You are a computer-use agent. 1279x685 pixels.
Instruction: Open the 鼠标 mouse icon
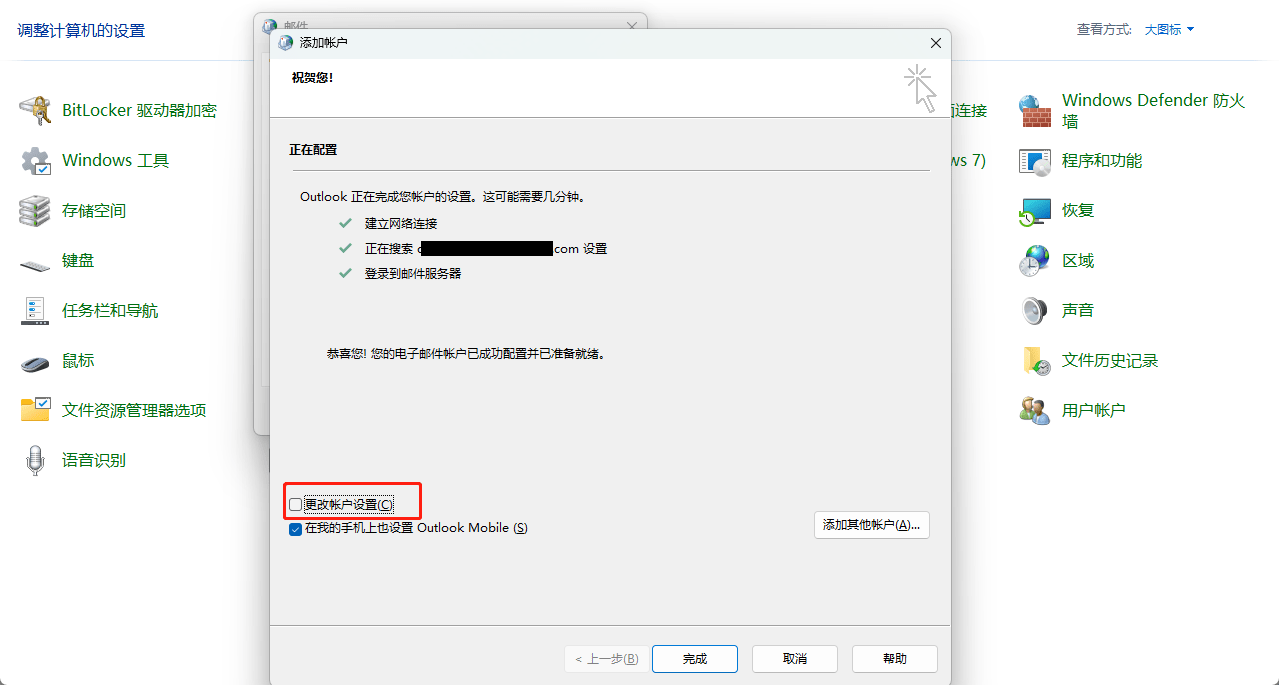click(x=35, y=361)
